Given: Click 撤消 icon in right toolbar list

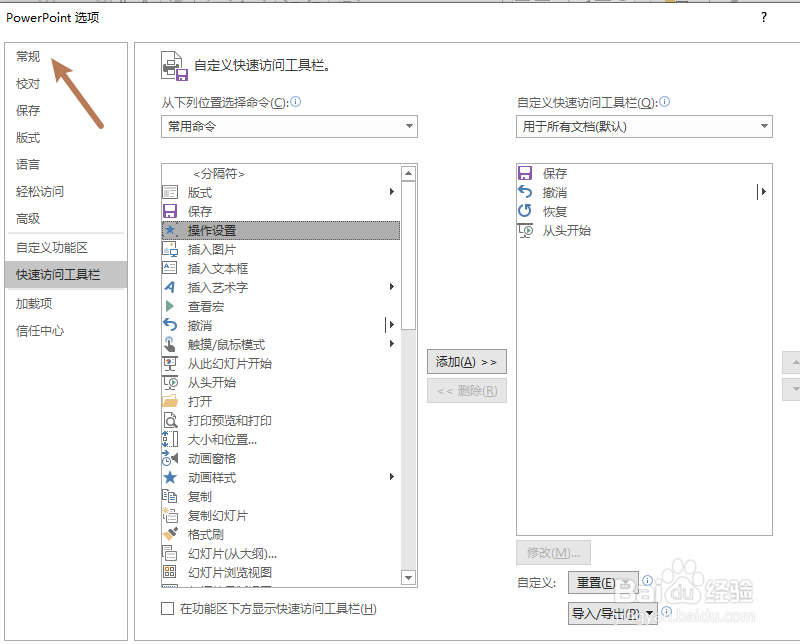Looking at the screenshot, I should coord(525,192).
